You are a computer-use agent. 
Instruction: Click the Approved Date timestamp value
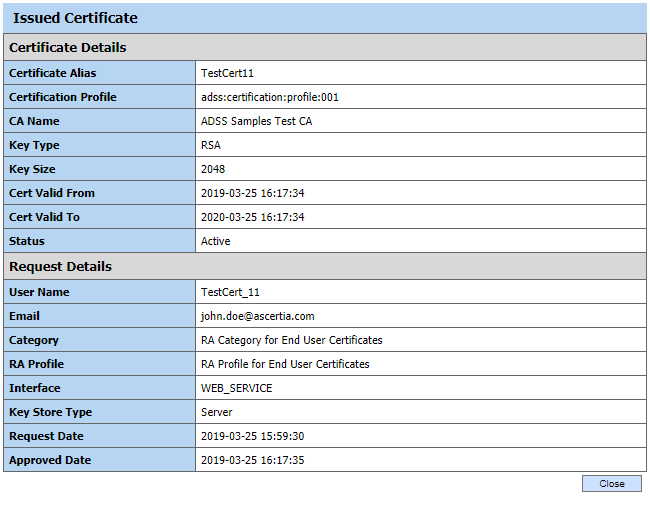252,460
